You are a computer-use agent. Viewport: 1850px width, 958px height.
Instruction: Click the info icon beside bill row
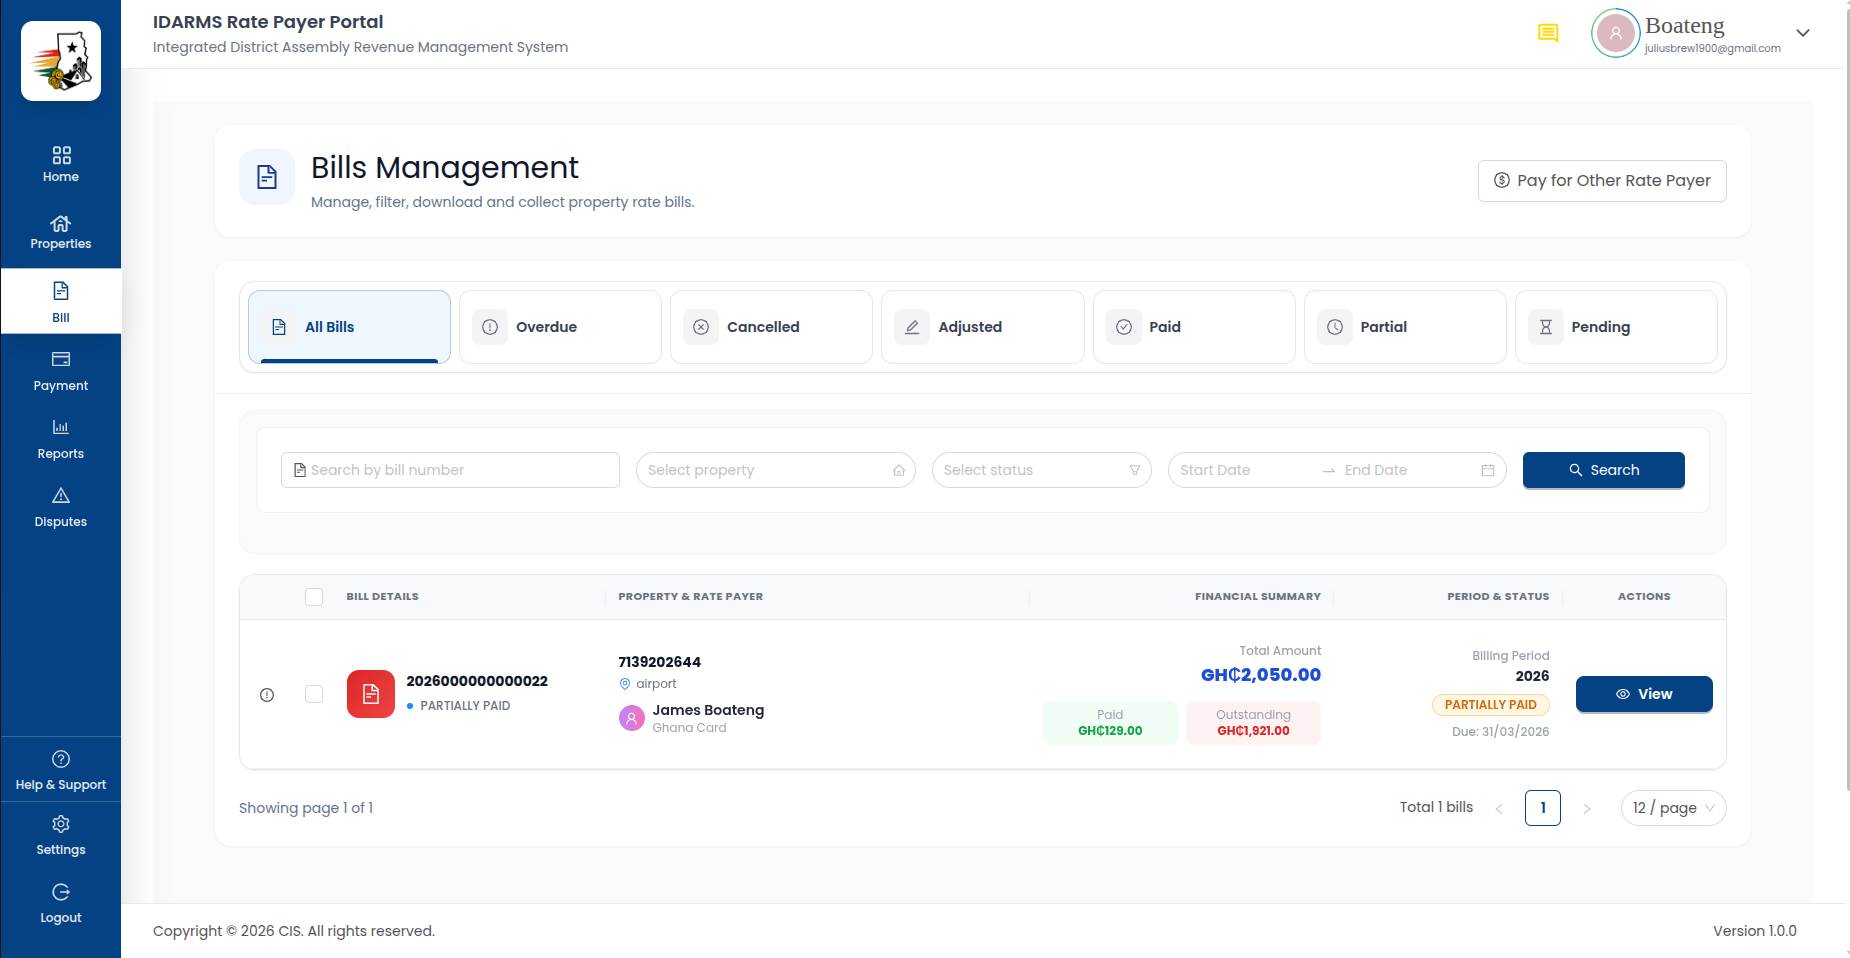(267, 695)
